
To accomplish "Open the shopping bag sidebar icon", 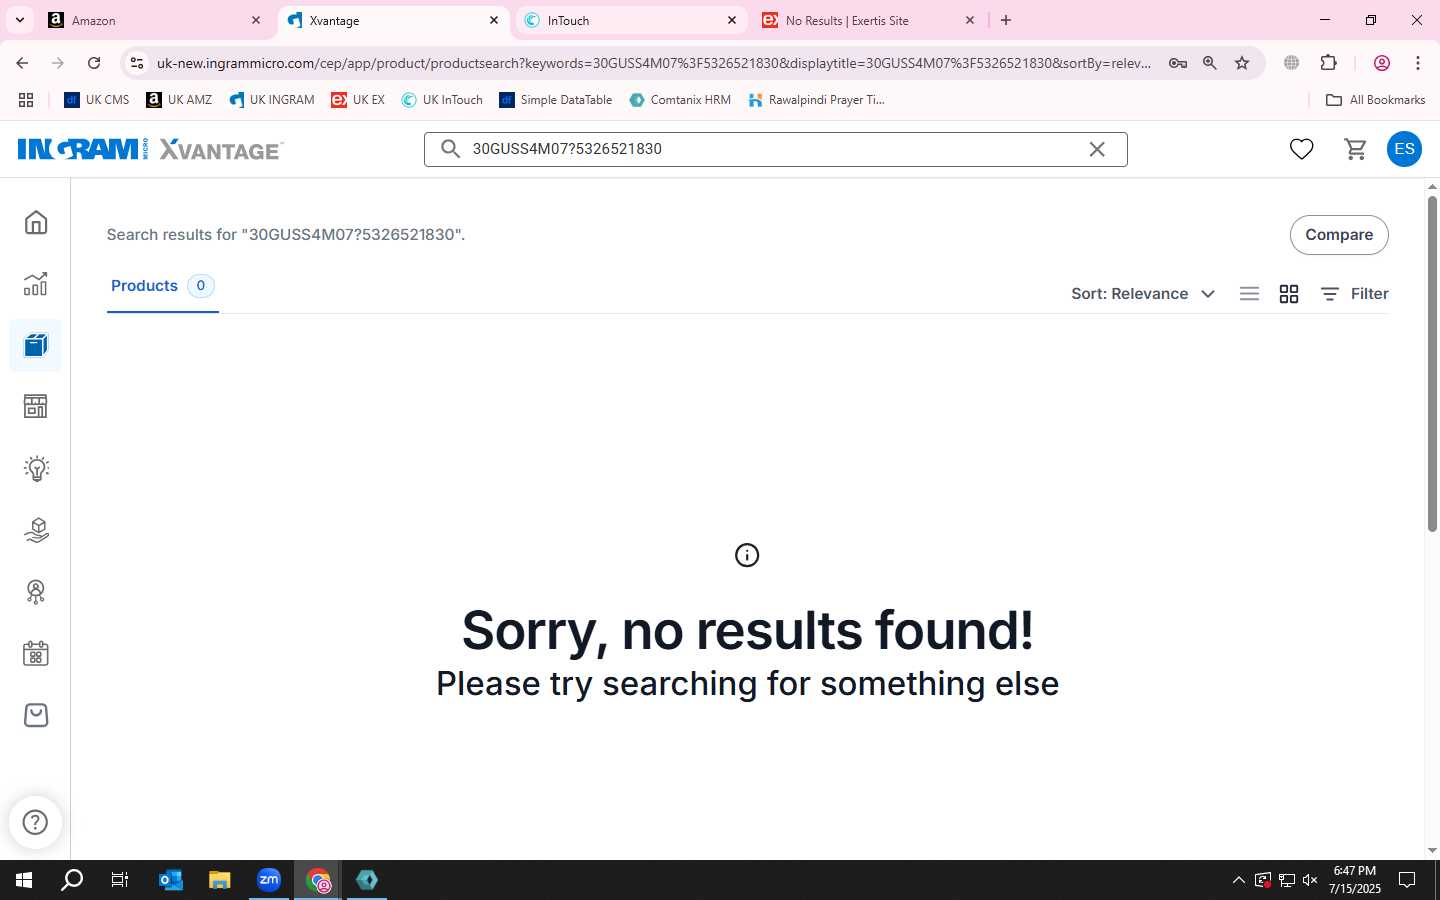I will 36,715.
